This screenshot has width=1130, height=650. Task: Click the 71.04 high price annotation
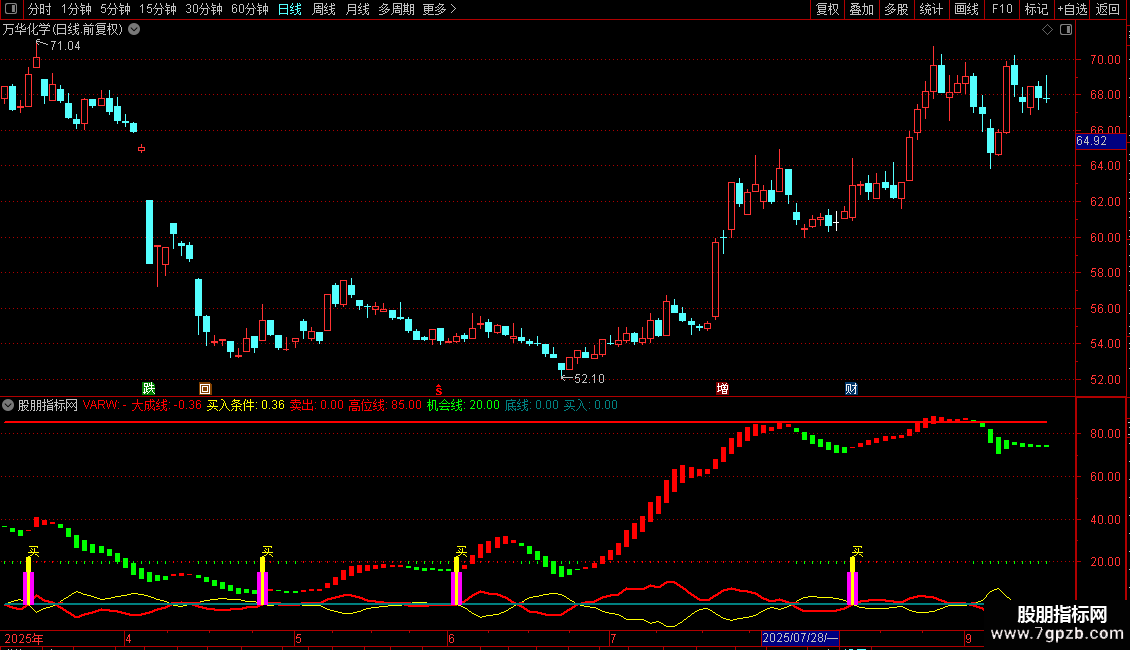[65, 46]
